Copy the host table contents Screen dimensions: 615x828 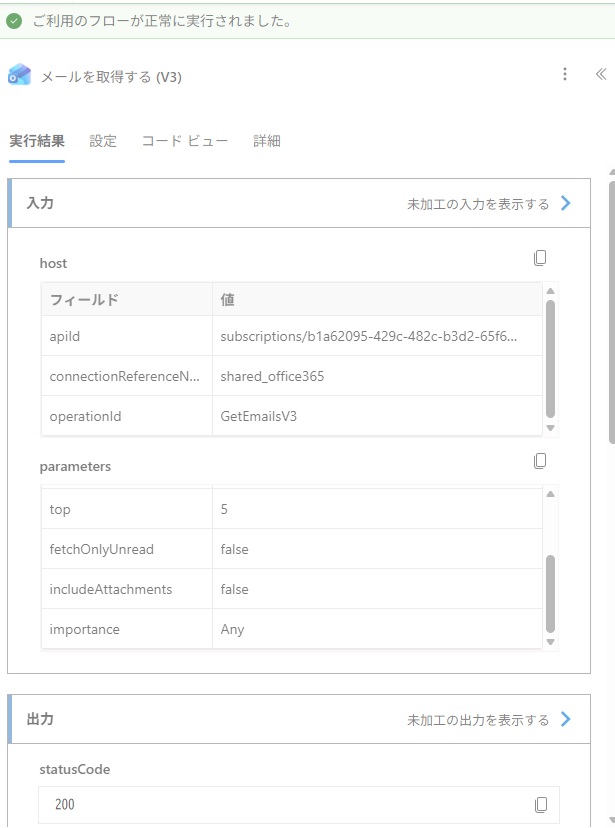pos(540,258)
